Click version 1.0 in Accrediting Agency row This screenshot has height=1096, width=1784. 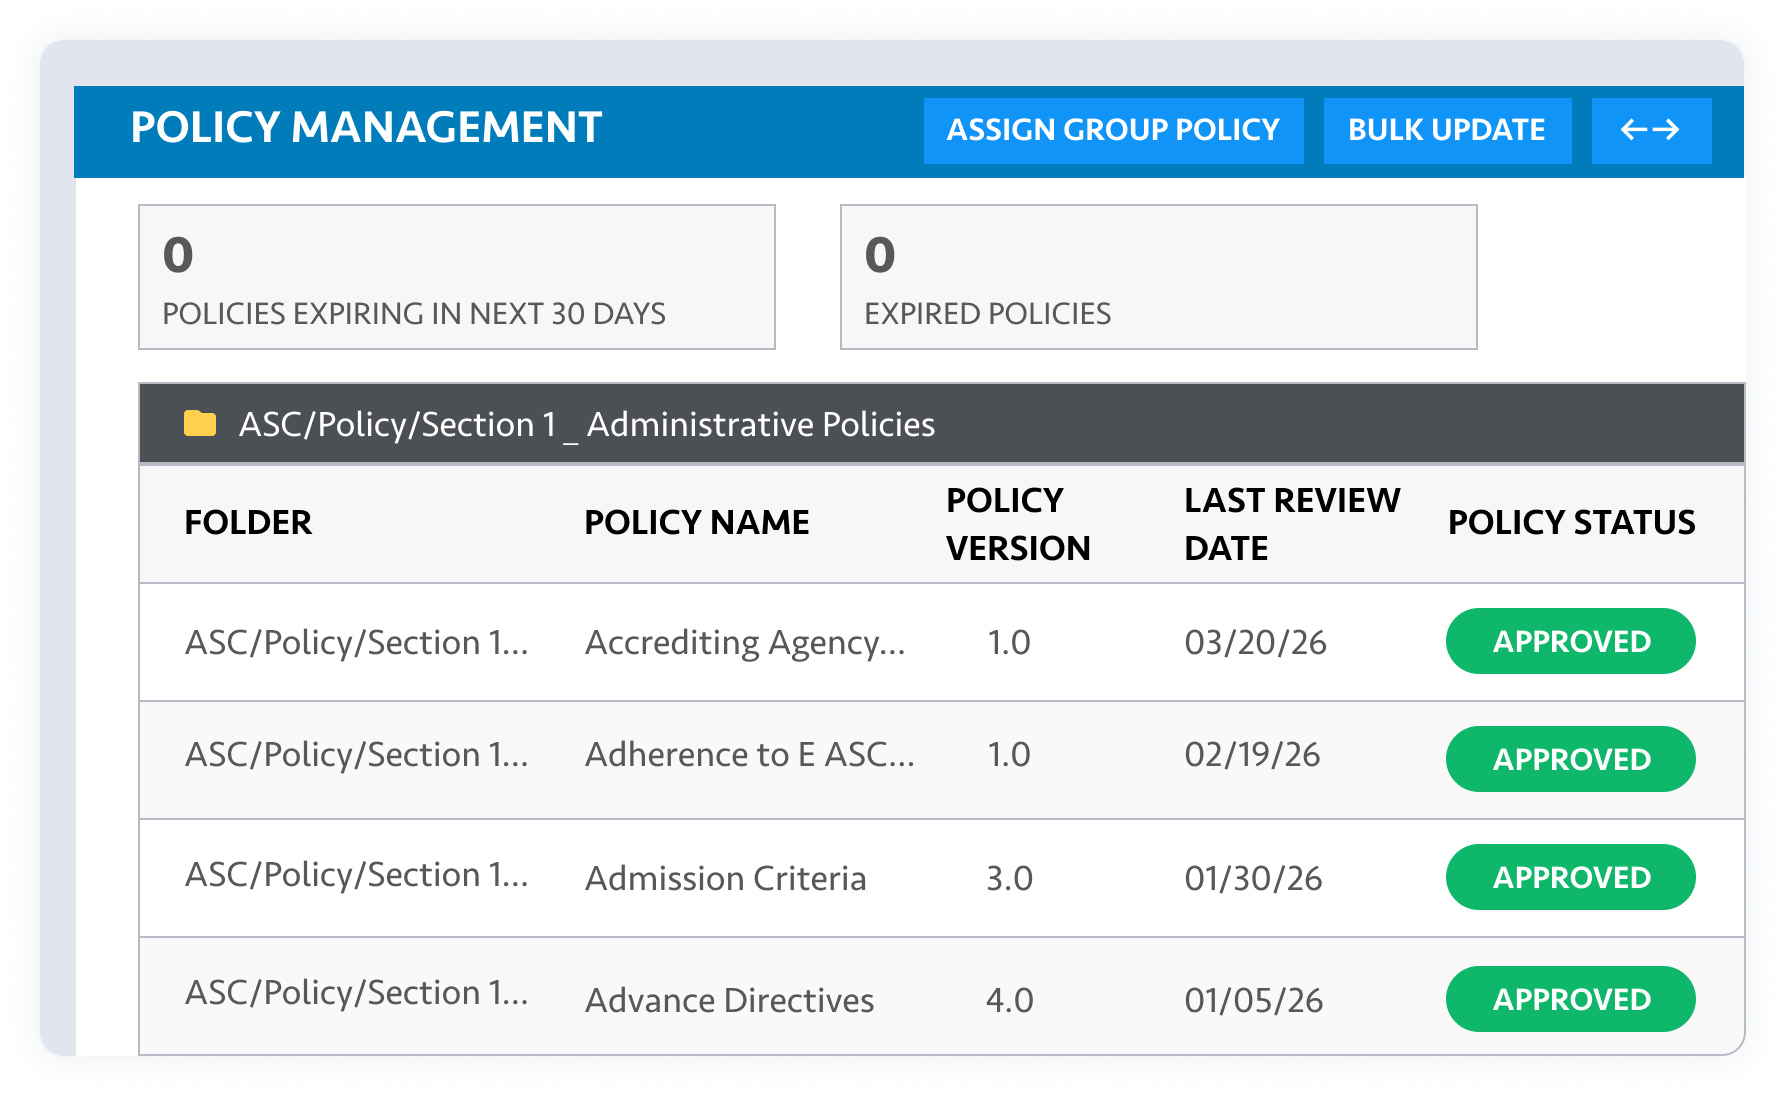1009,642
